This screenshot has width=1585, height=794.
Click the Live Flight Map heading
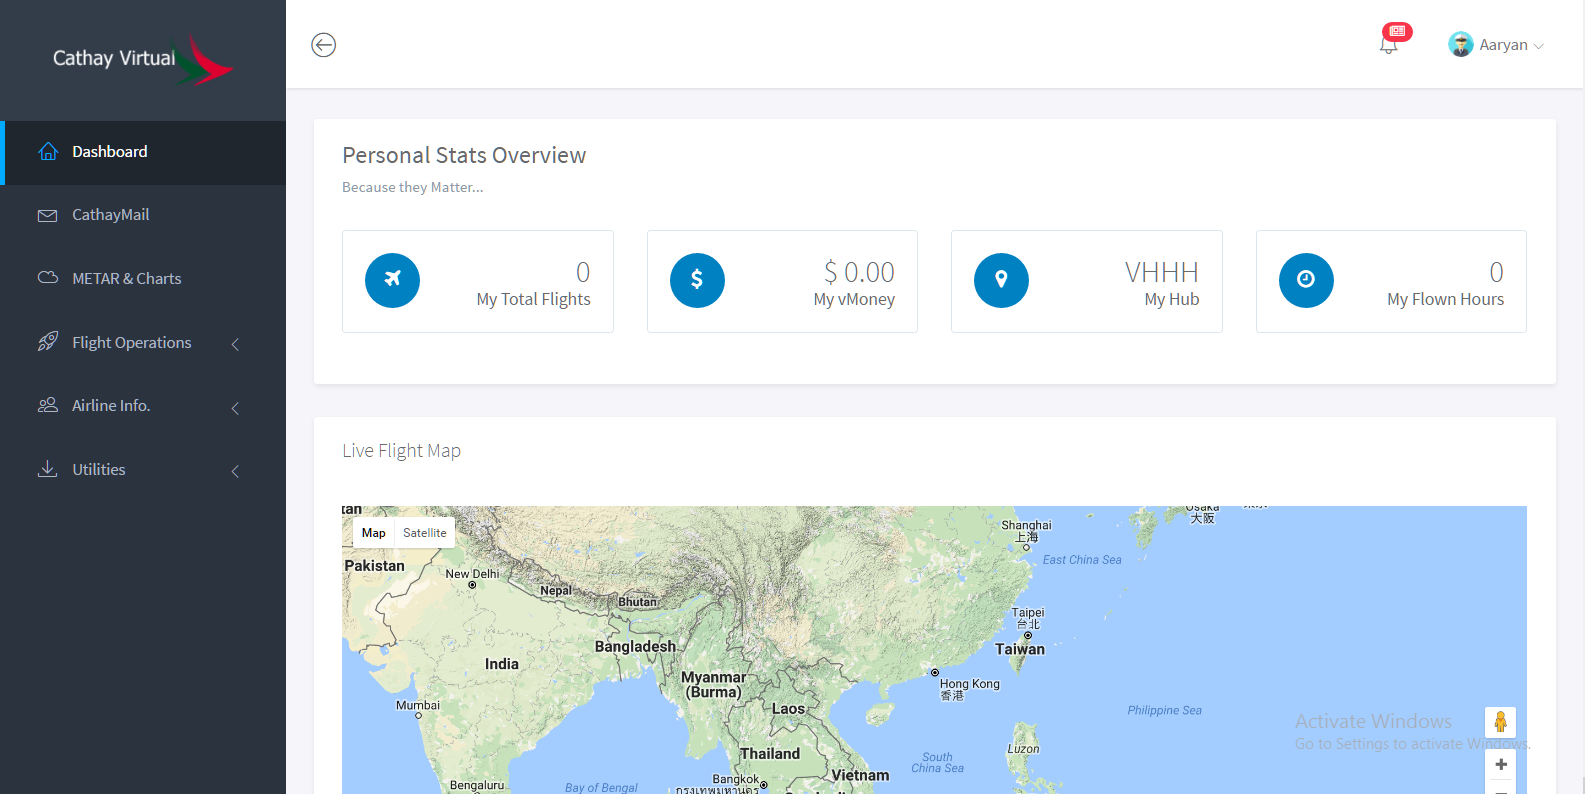[x=401, y=451]
